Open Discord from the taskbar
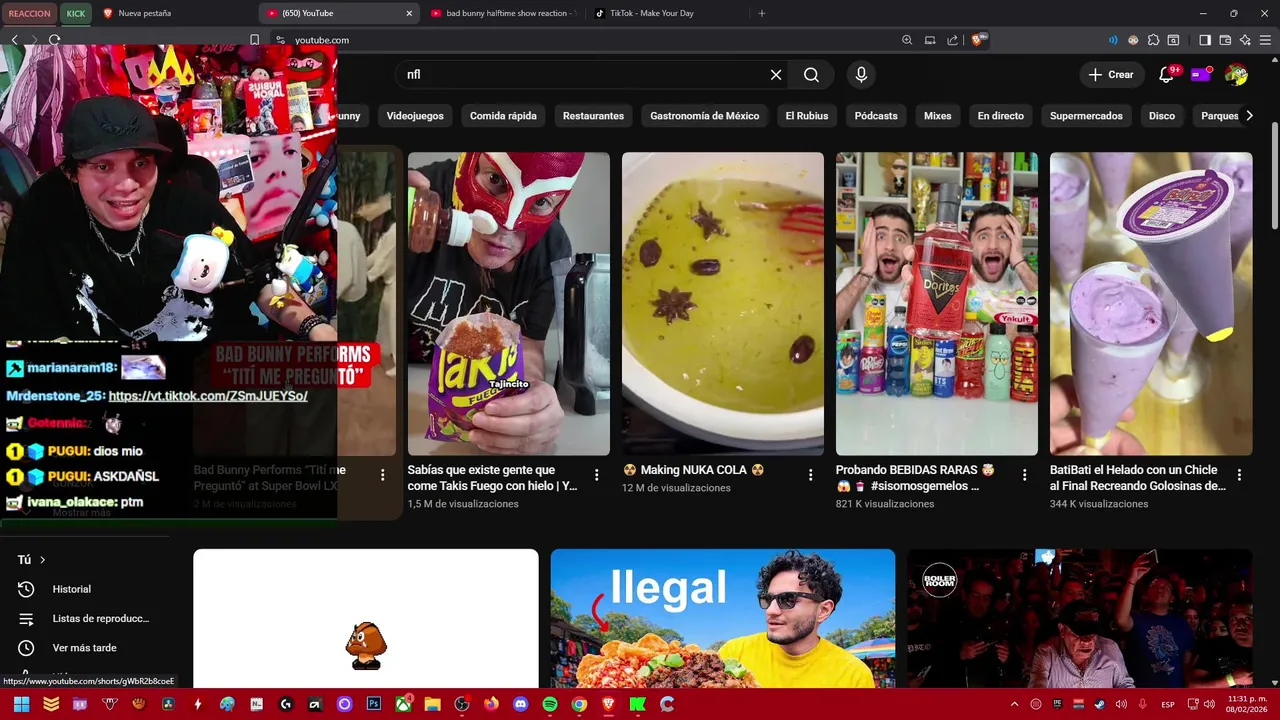1280x720 pixels. pyautogui.click(x=520, y=704)
